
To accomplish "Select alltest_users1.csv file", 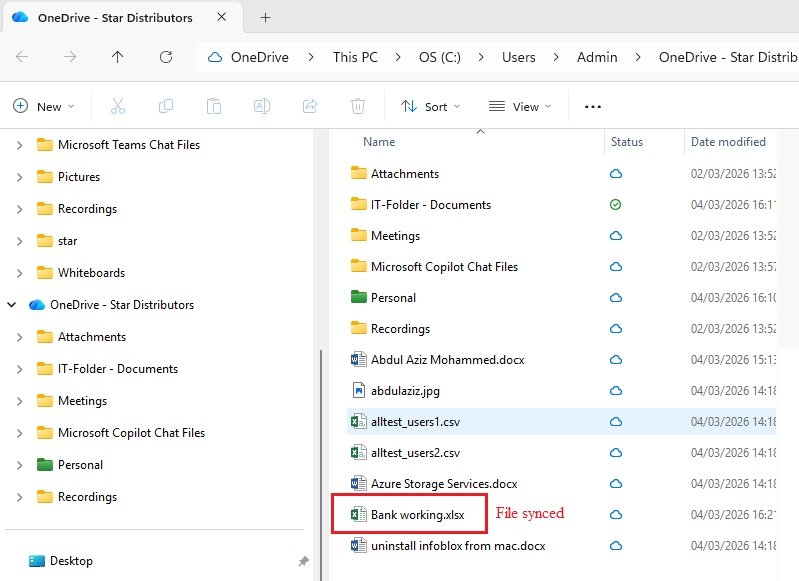I will [415, 421].
